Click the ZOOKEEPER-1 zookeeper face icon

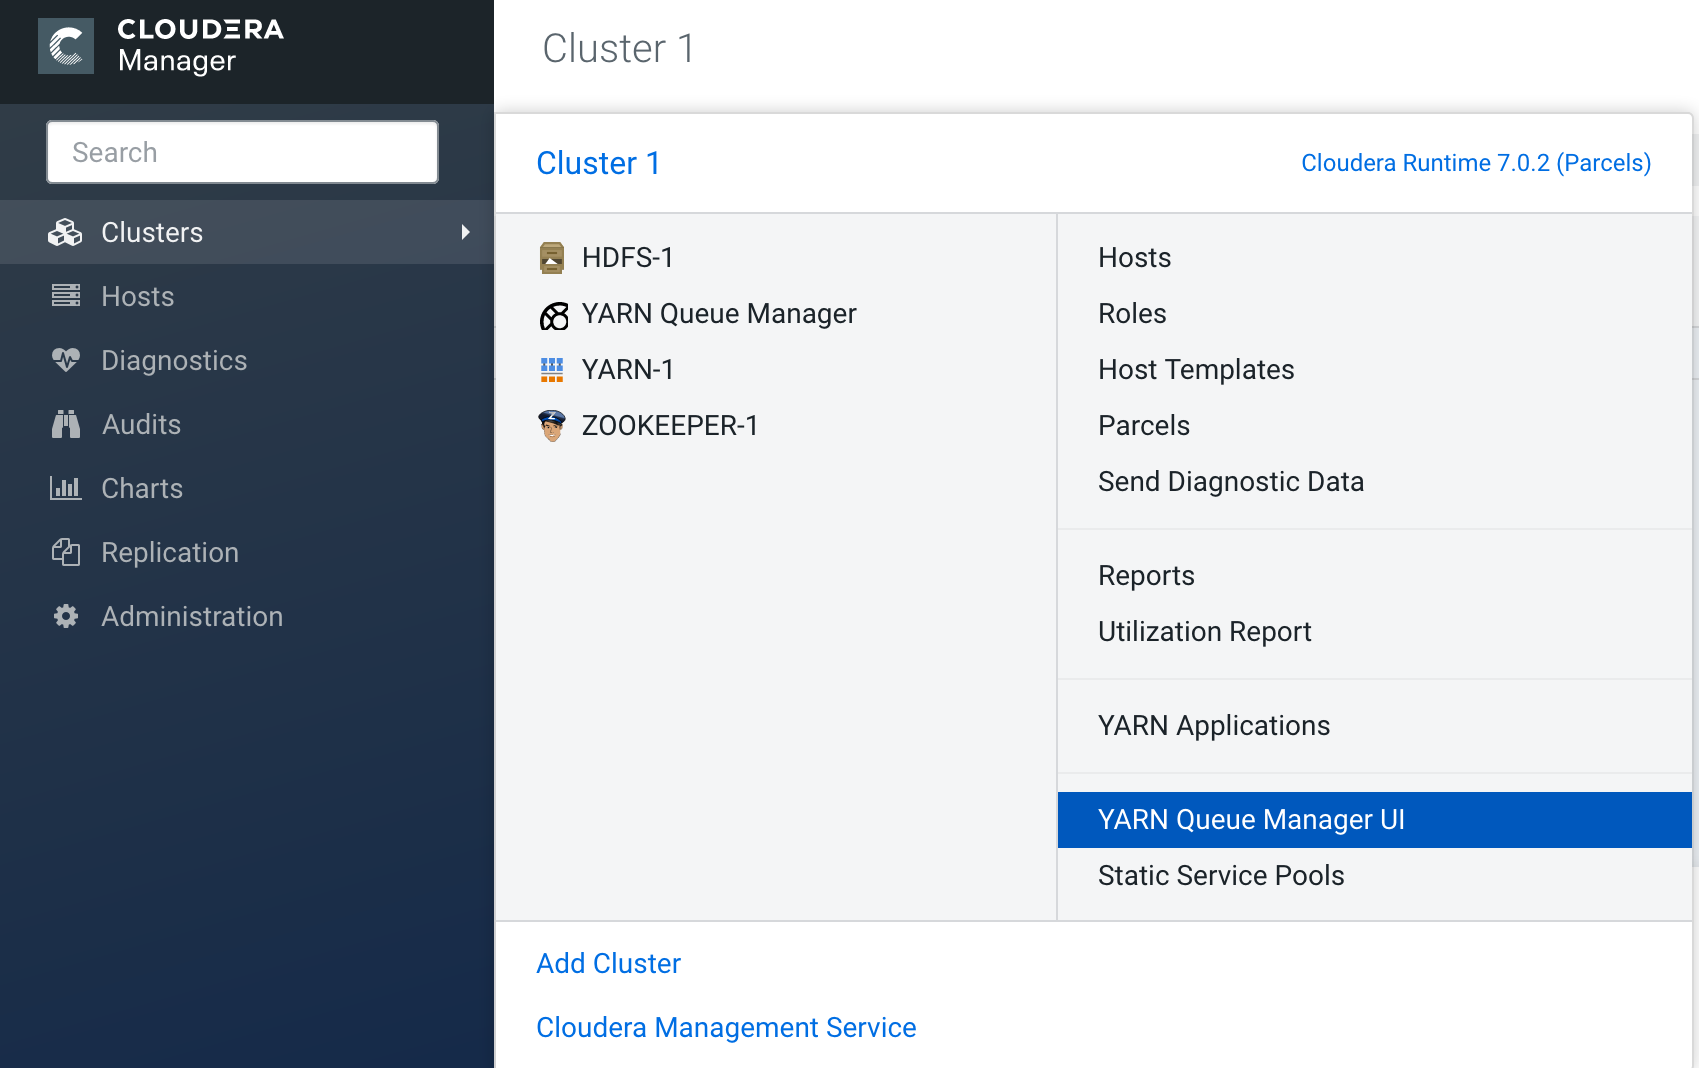552,426
